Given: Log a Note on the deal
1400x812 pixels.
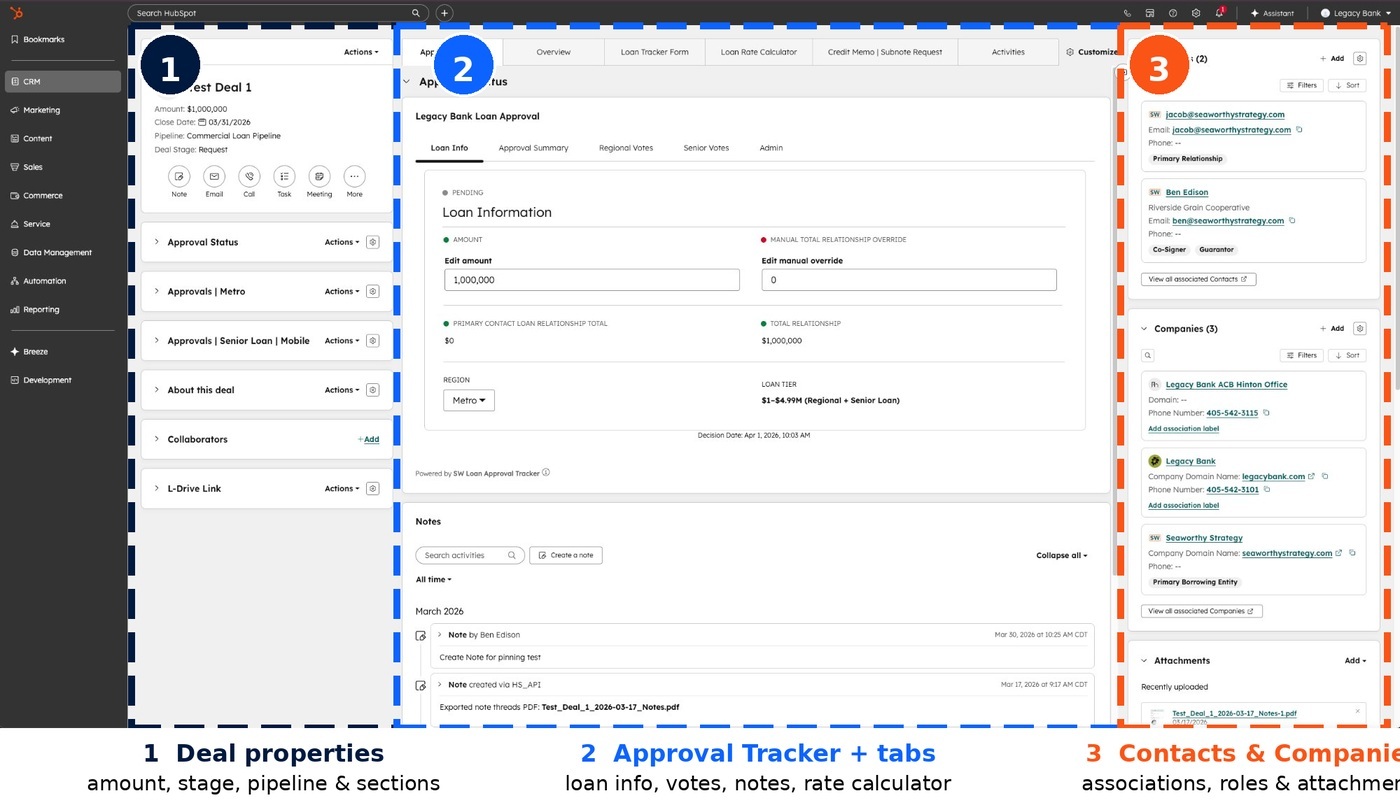Looking at the screenshot, I should 179,176.
